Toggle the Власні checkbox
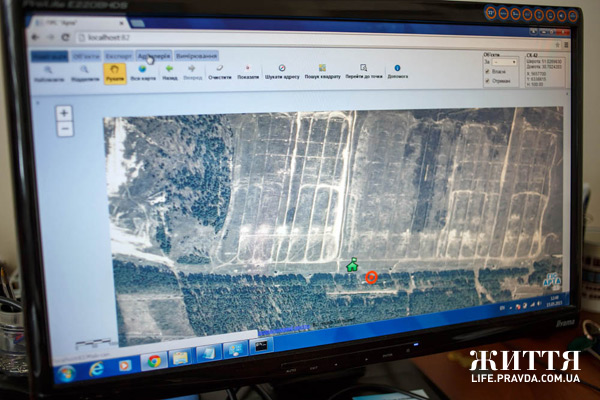Image resolution: width=600 pixels, height=400 pixels. [x=487, y=72]
